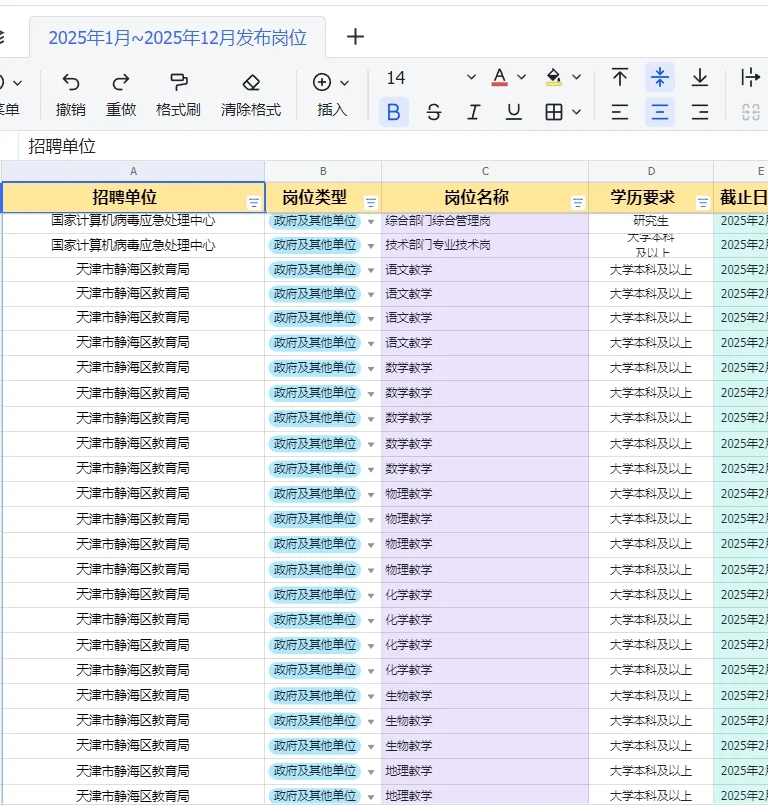The height and width of the screenshot is (806, 768).
Task: Click 政府及其他单位 tag in 技术部门专业技术岗 row
Action: pos(315,245)
